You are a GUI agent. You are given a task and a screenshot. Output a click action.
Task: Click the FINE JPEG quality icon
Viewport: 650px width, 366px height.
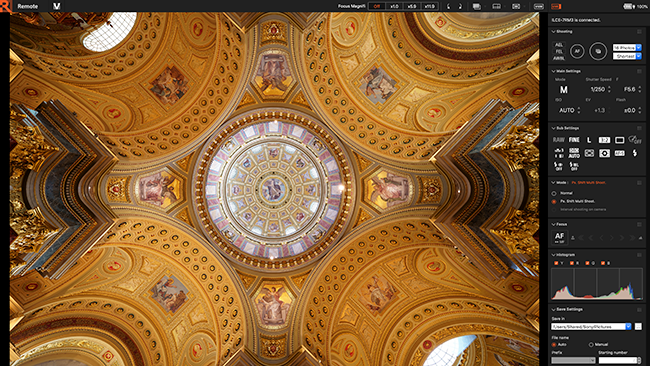click(x=574, y=140)
